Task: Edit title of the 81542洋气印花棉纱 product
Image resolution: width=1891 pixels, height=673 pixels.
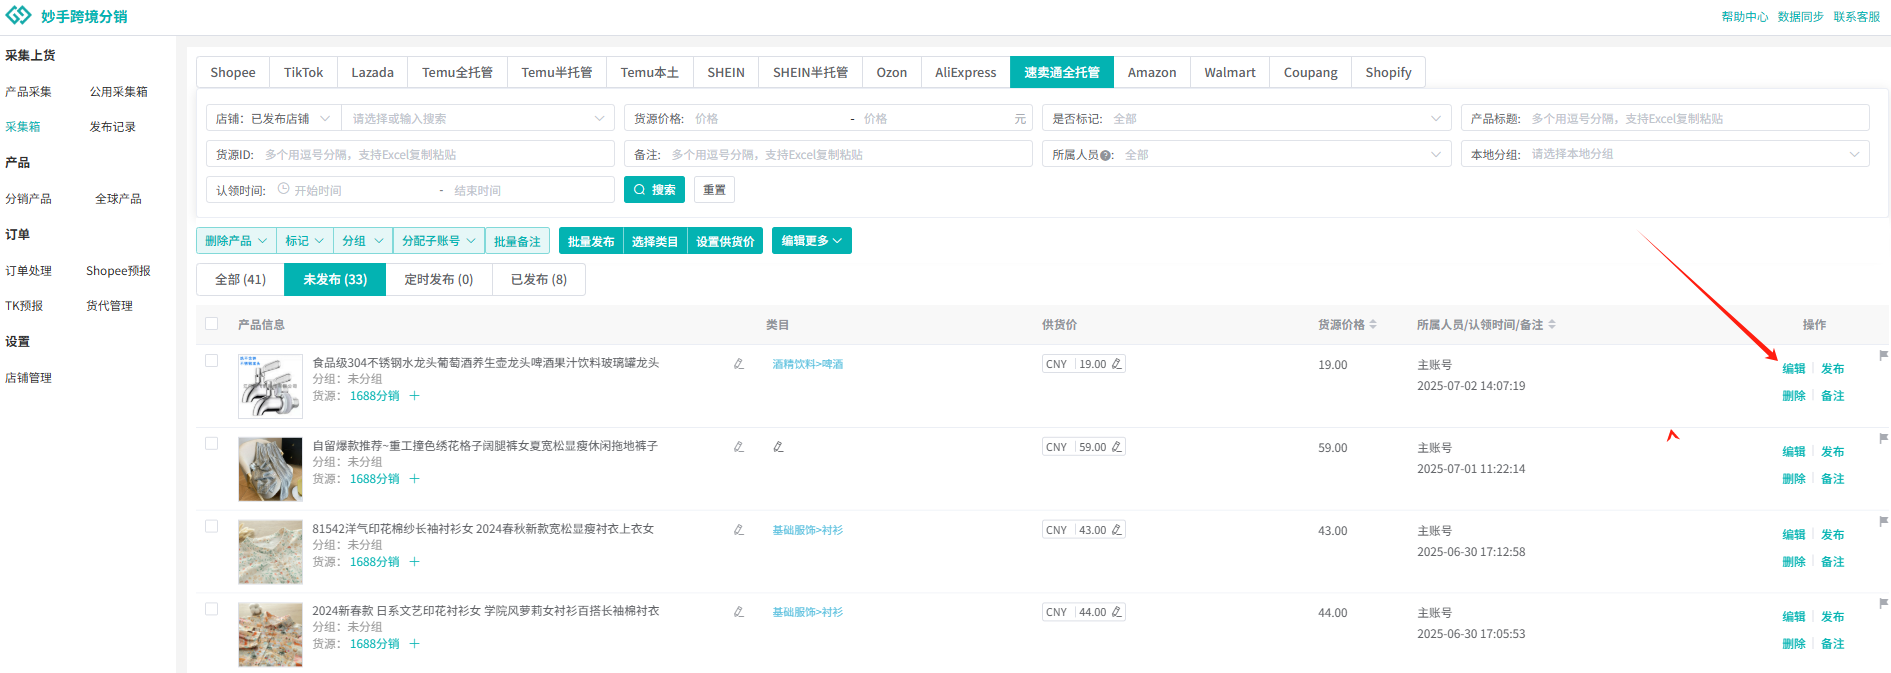Action: click(738, 530)
